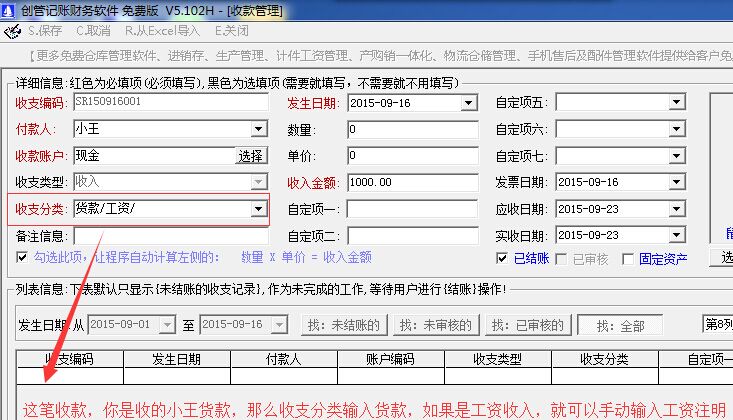The image size is (733, 420).
Task: Expand the 发生日期 date picker
Action: point(468,103)
